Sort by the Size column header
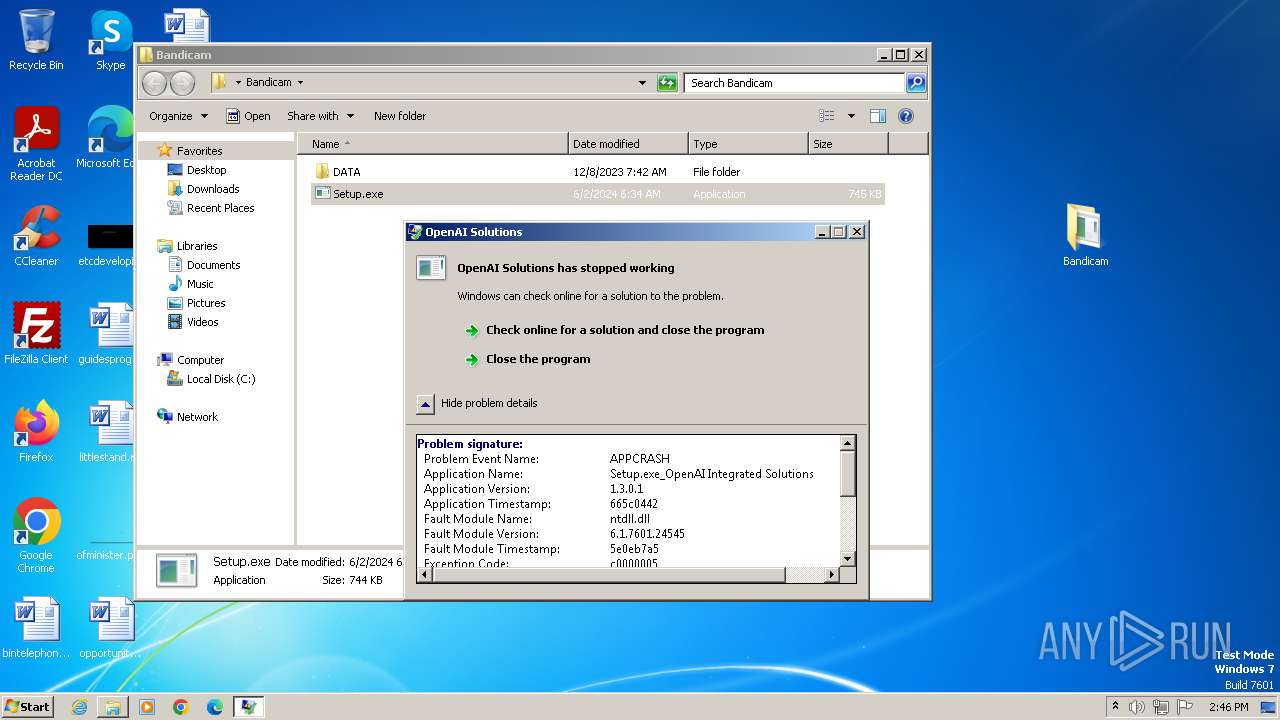Screen dimensions: 1280x720 tap(848, 144)
